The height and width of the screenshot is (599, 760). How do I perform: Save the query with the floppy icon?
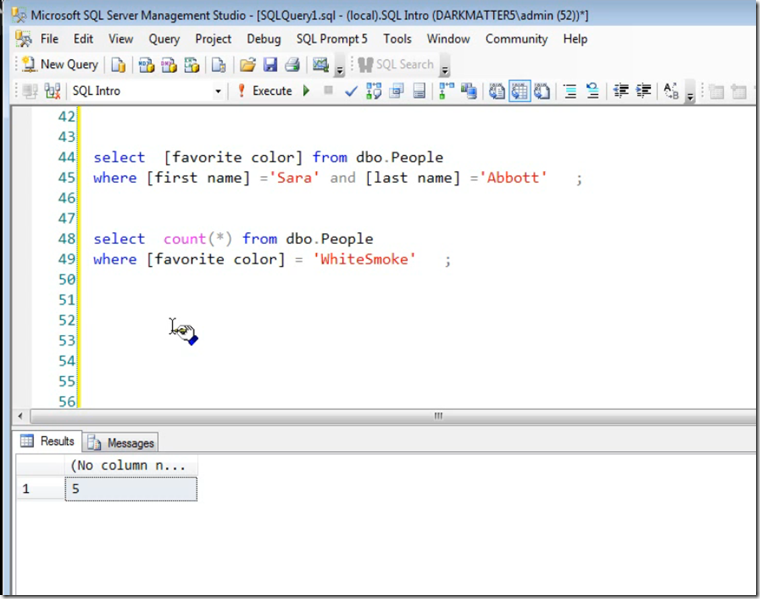click(x=270, y=64)
